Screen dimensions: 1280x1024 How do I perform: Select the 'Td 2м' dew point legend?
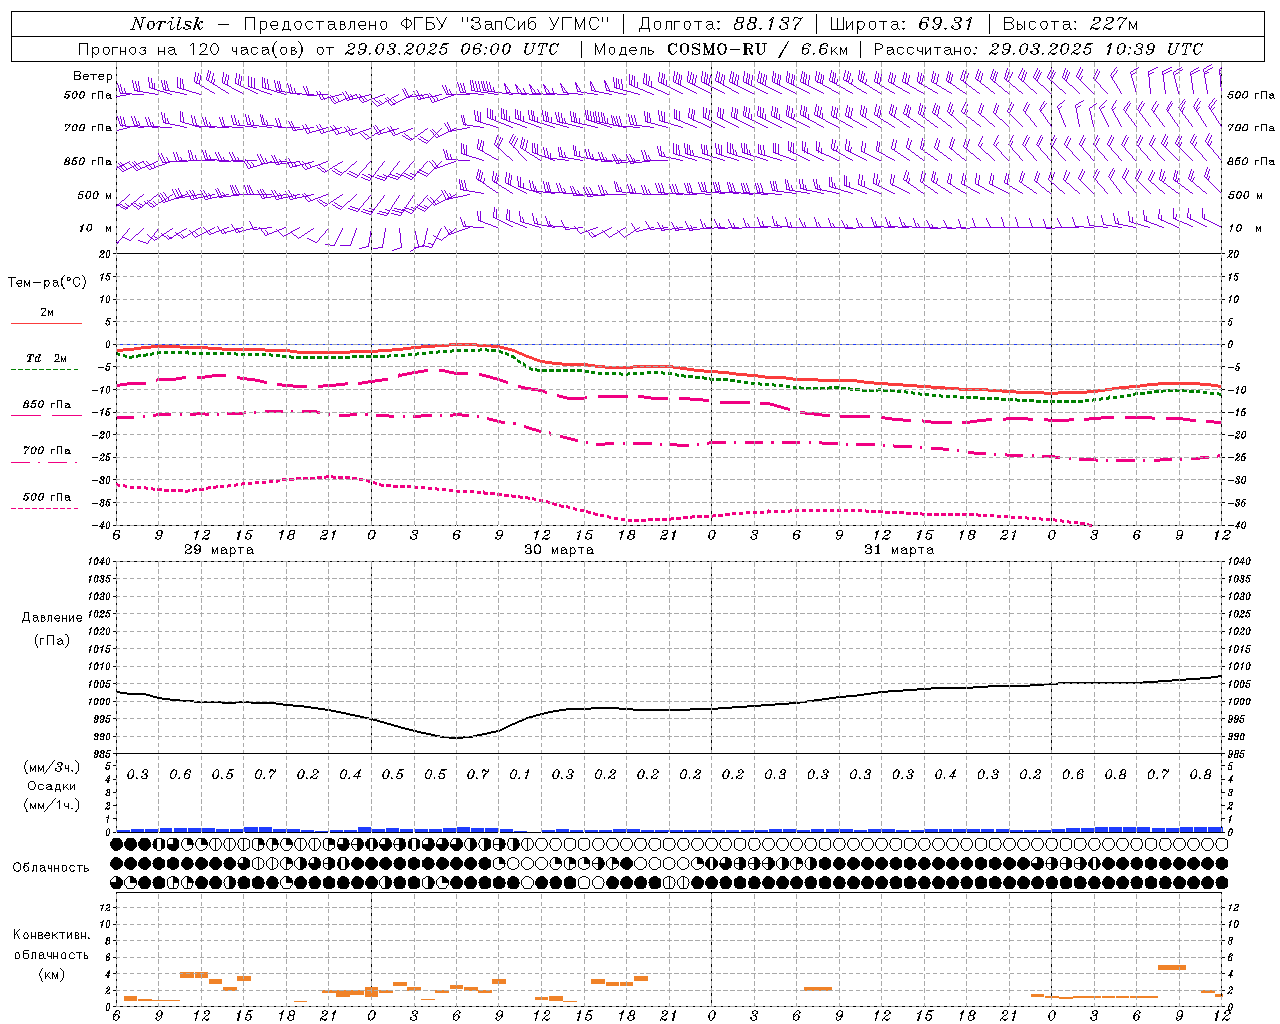(x=46, y=358)
